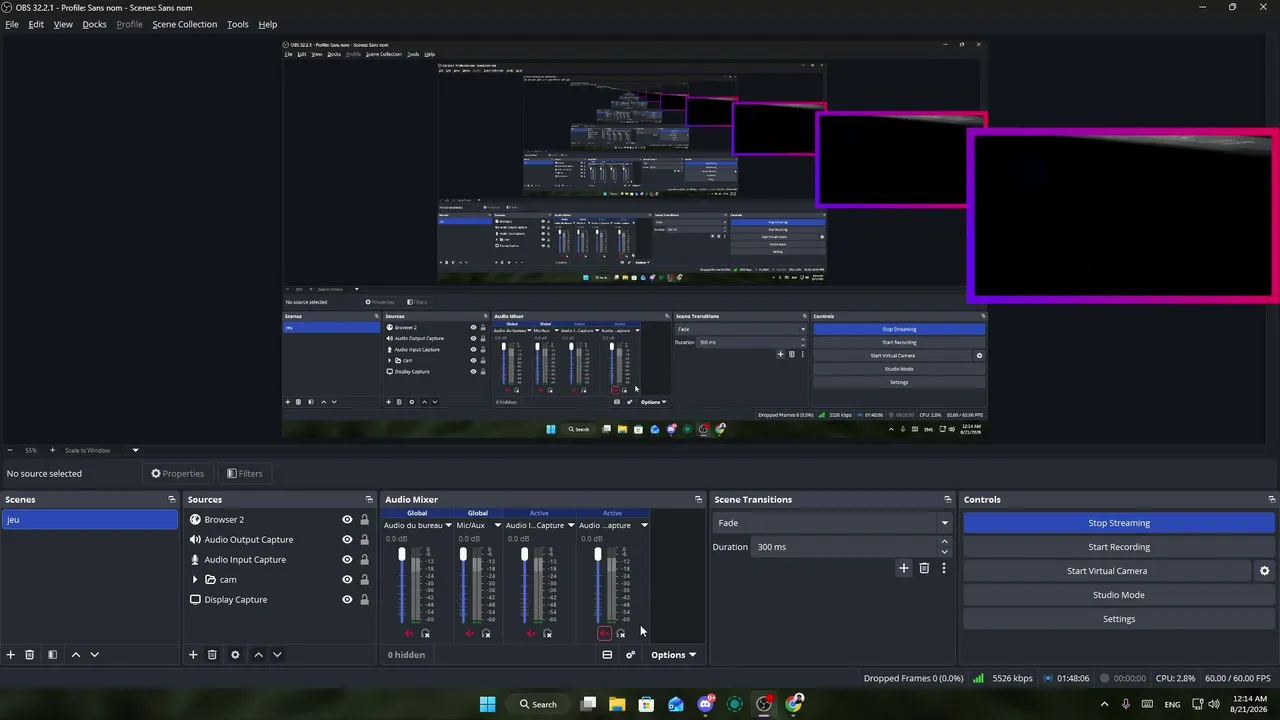The width and height of the screenshot is (1280, 720).
Task: Open Audio ...apture channel dropdown arrow
Action: pos(644,525)
